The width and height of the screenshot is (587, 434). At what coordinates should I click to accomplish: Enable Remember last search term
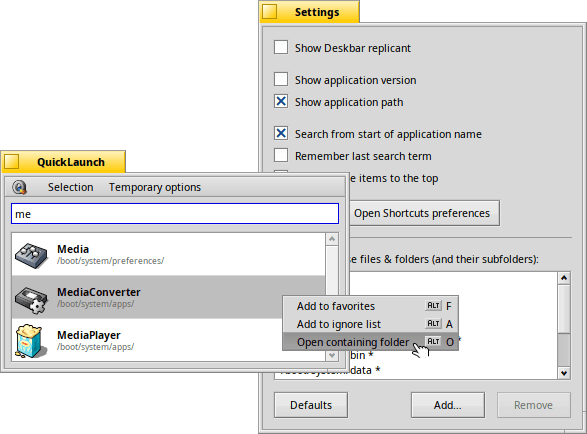(x=281, y=155)
